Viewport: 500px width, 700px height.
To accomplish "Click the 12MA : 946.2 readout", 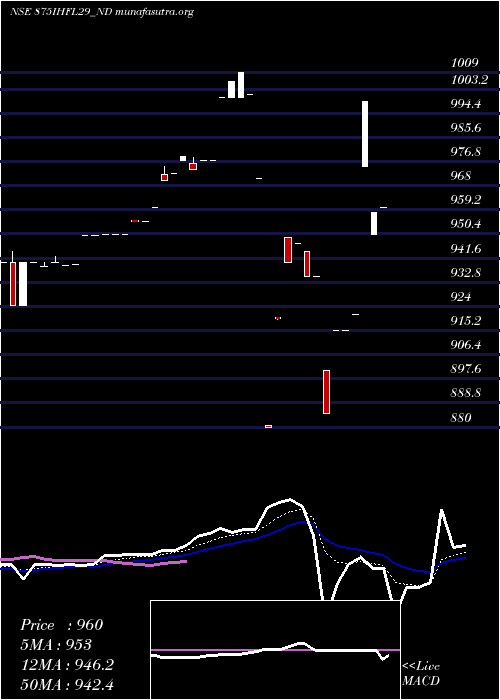I will (67, 665).
